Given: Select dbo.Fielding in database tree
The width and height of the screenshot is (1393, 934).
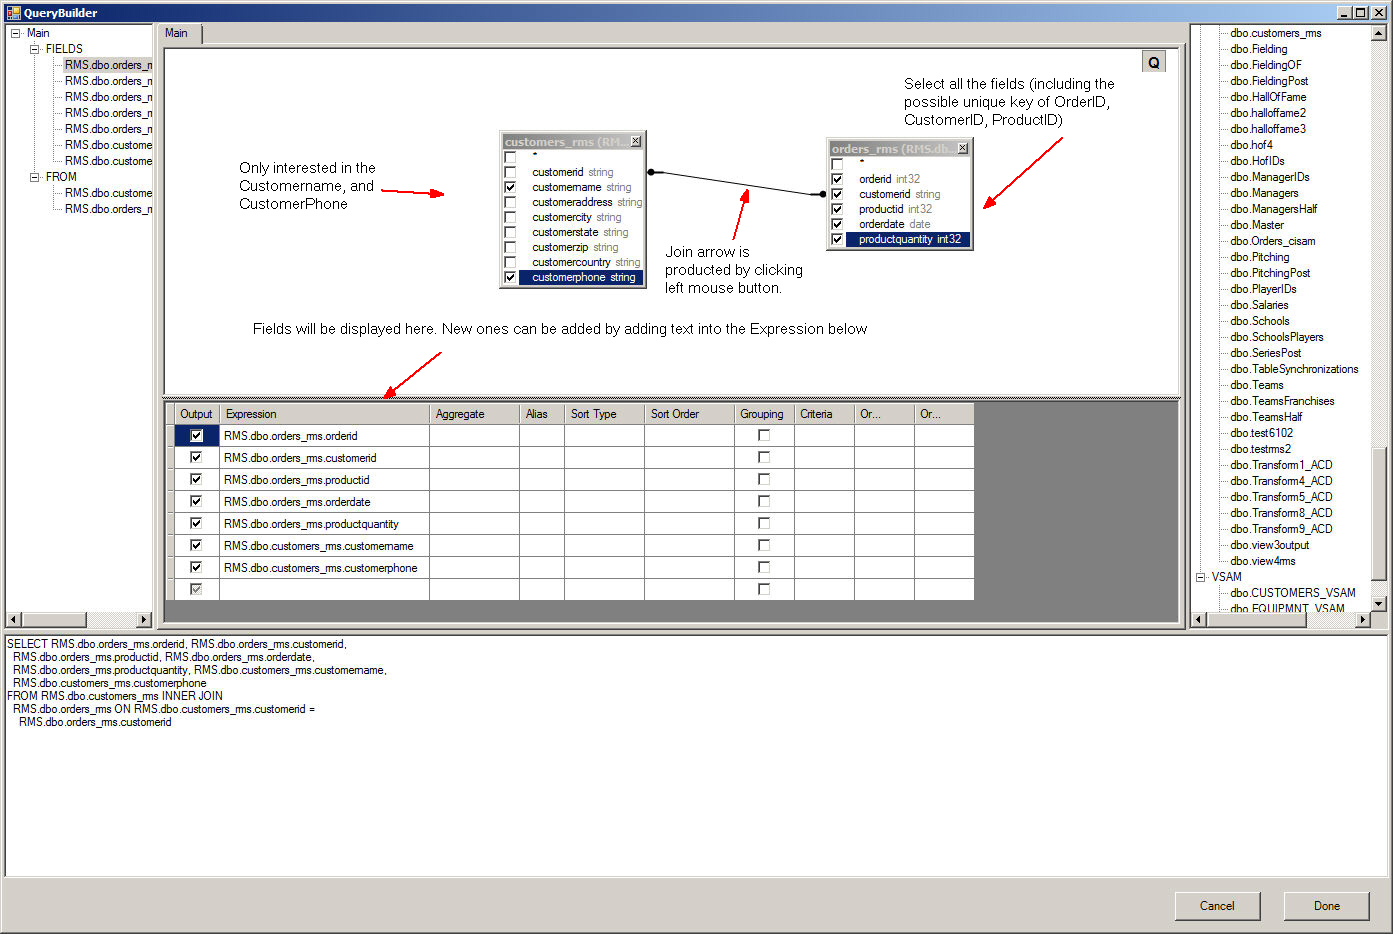Looking at the screenshot, I should point(1258,49).
